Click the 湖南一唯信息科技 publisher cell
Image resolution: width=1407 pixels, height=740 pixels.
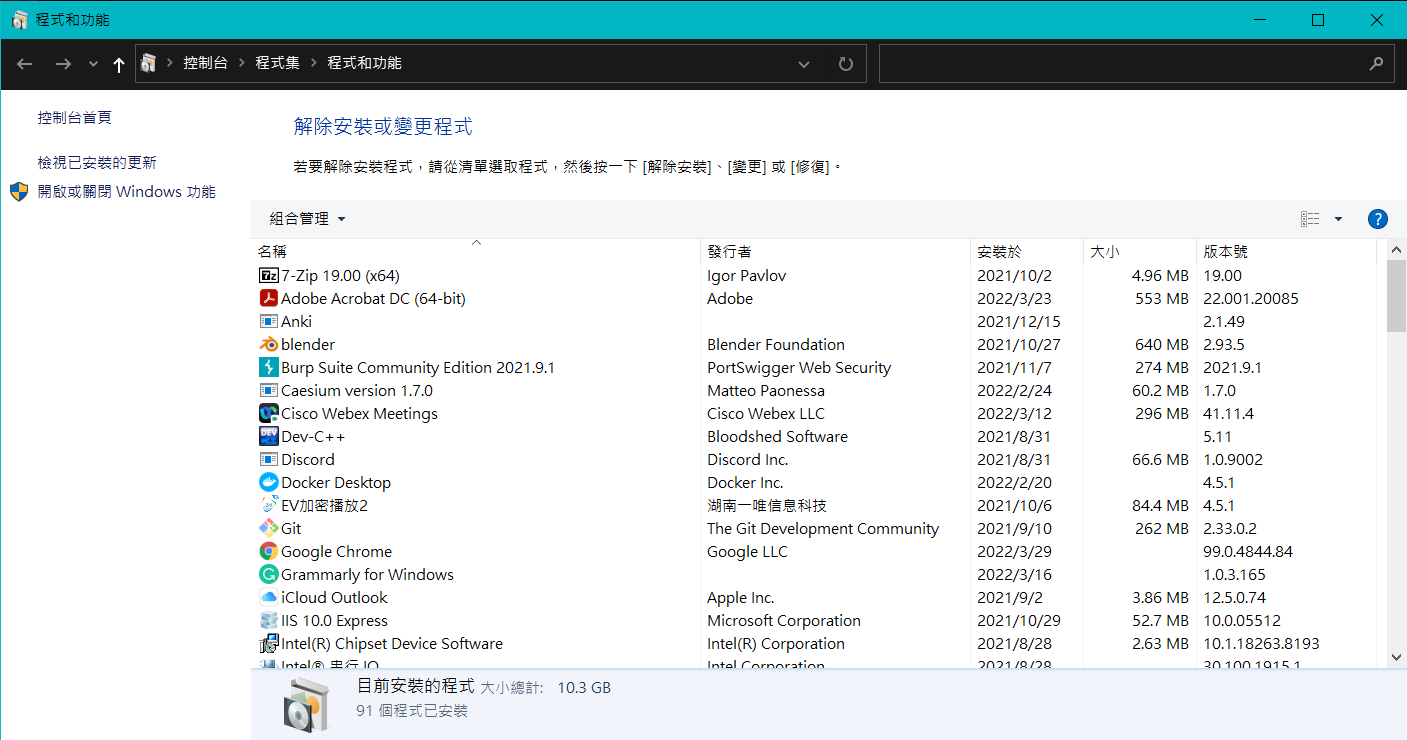(x=767, y=505)
